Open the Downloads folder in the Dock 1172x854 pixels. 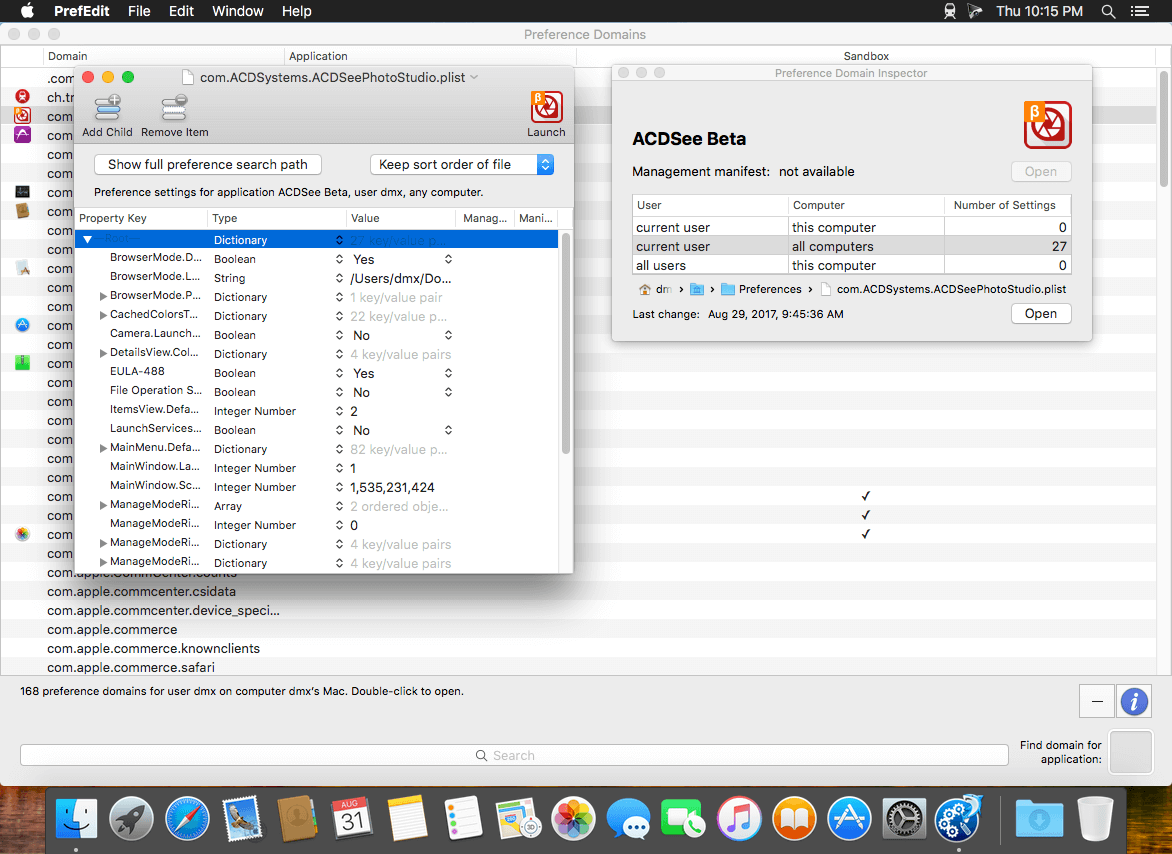pyautogui.click(x=1039, y=819)
